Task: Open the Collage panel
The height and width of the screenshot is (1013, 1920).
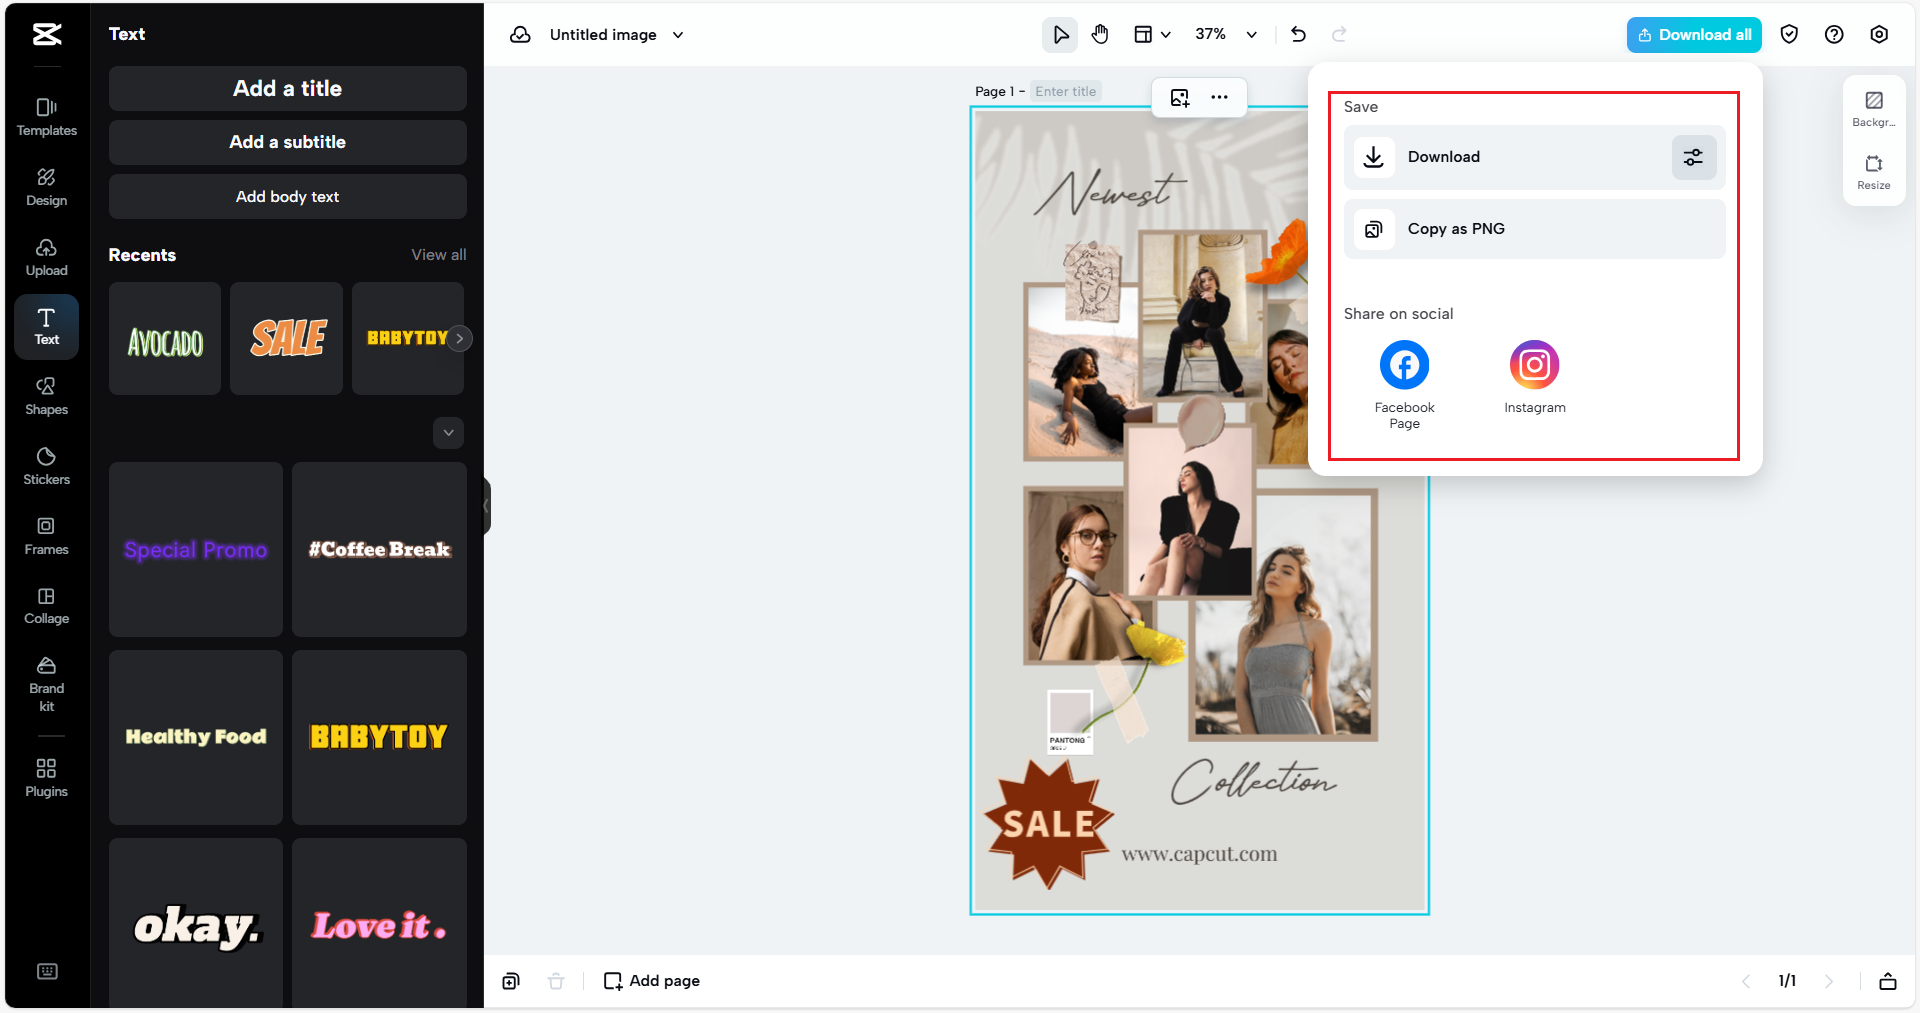Action: 47,606
